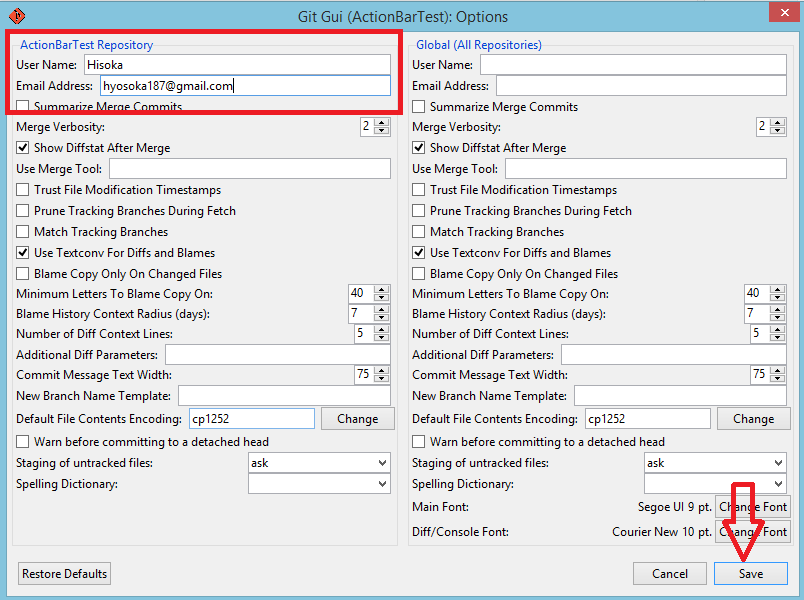Click repository Merge Verbosity value 2
The image size is (804, 600).
pos(367,126)
